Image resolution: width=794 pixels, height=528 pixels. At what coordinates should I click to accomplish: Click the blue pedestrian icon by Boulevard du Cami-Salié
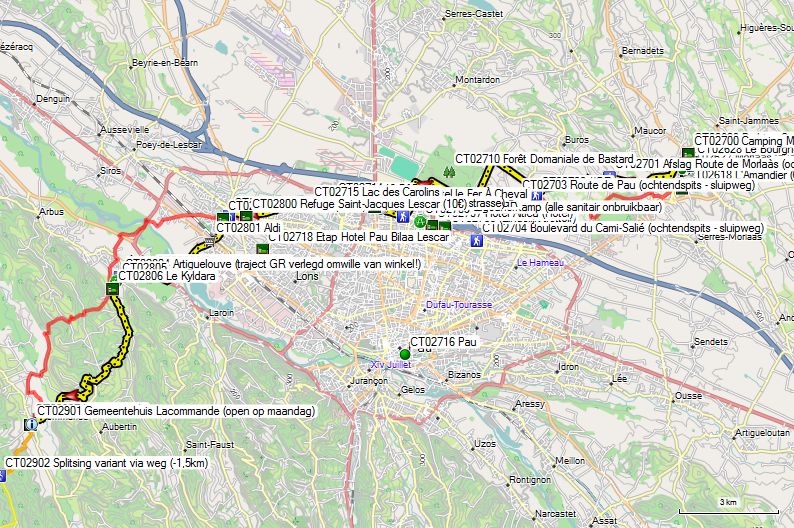(477, 240)
